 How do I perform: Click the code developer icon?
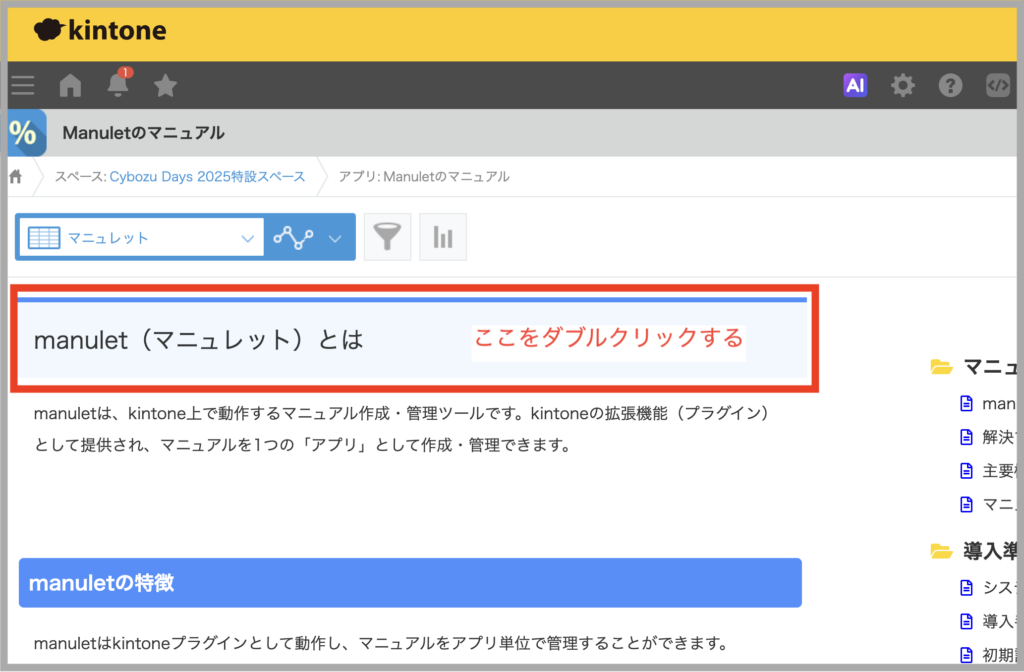[997, 86]
